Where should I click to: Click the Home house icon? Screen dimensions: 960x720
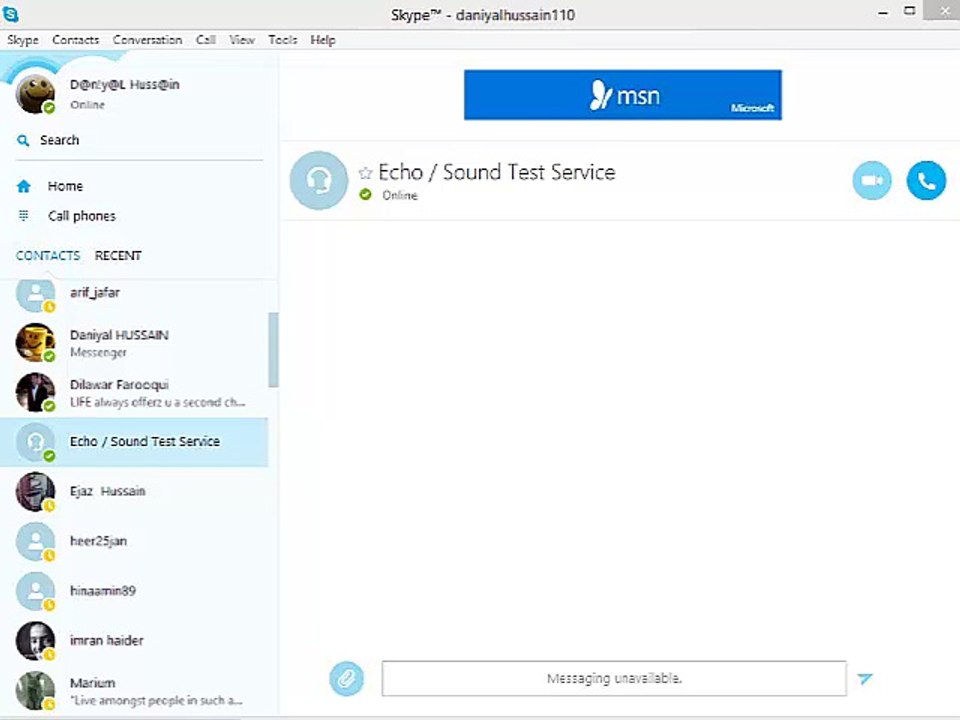[23, 186]
